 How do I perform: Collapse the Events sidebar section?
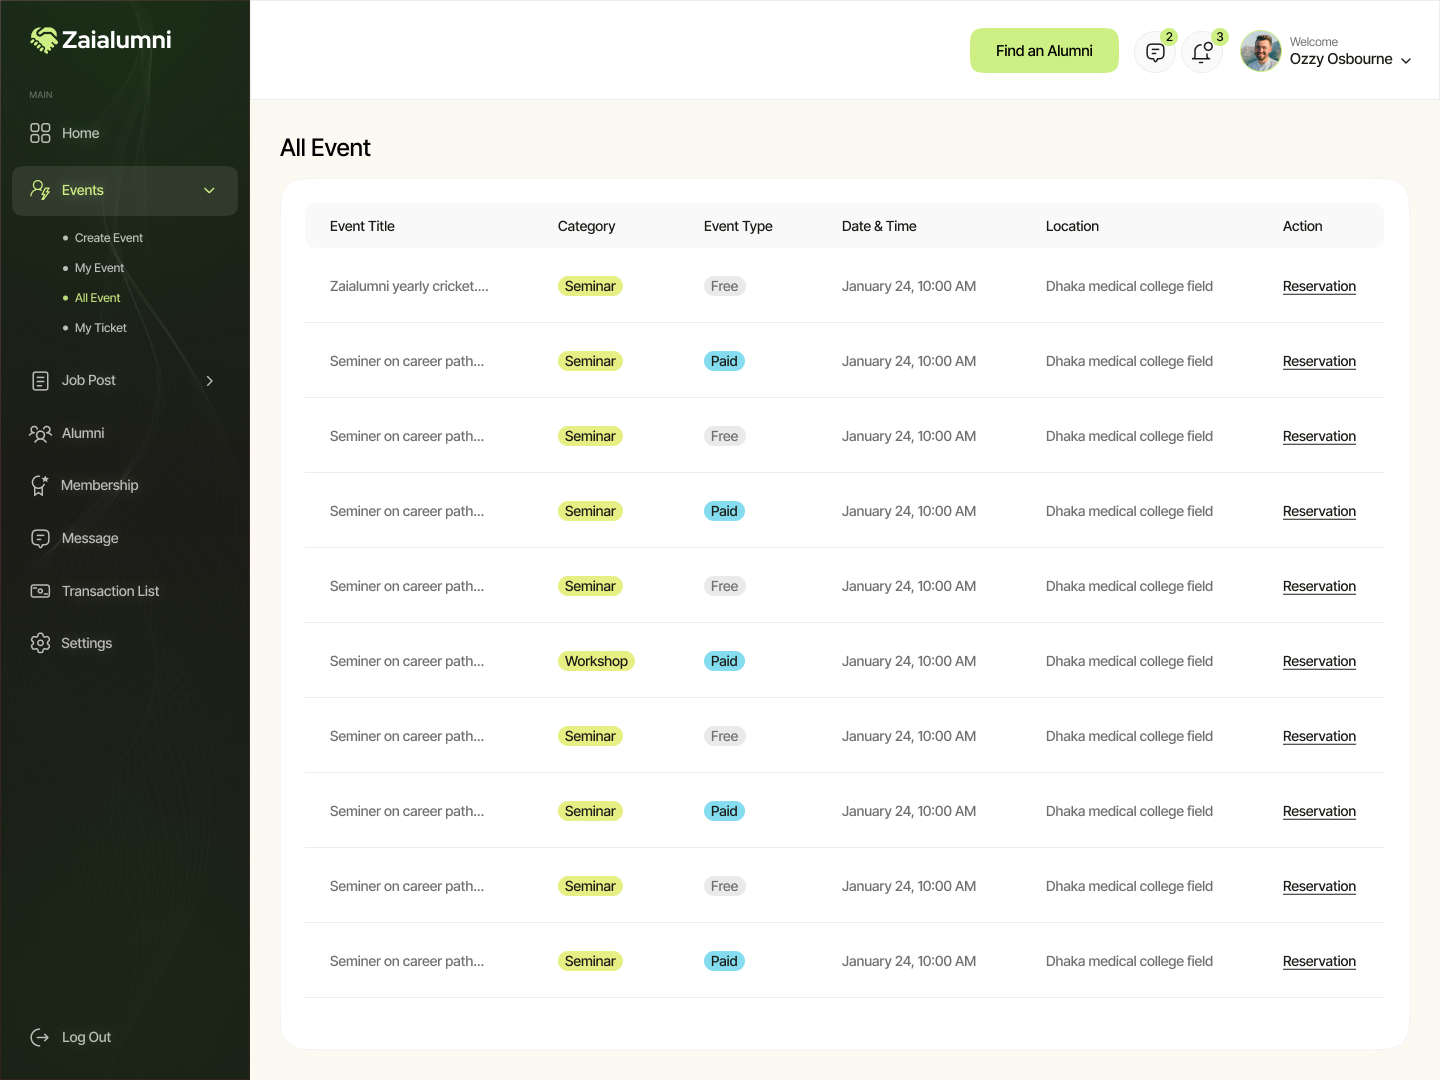209,190
